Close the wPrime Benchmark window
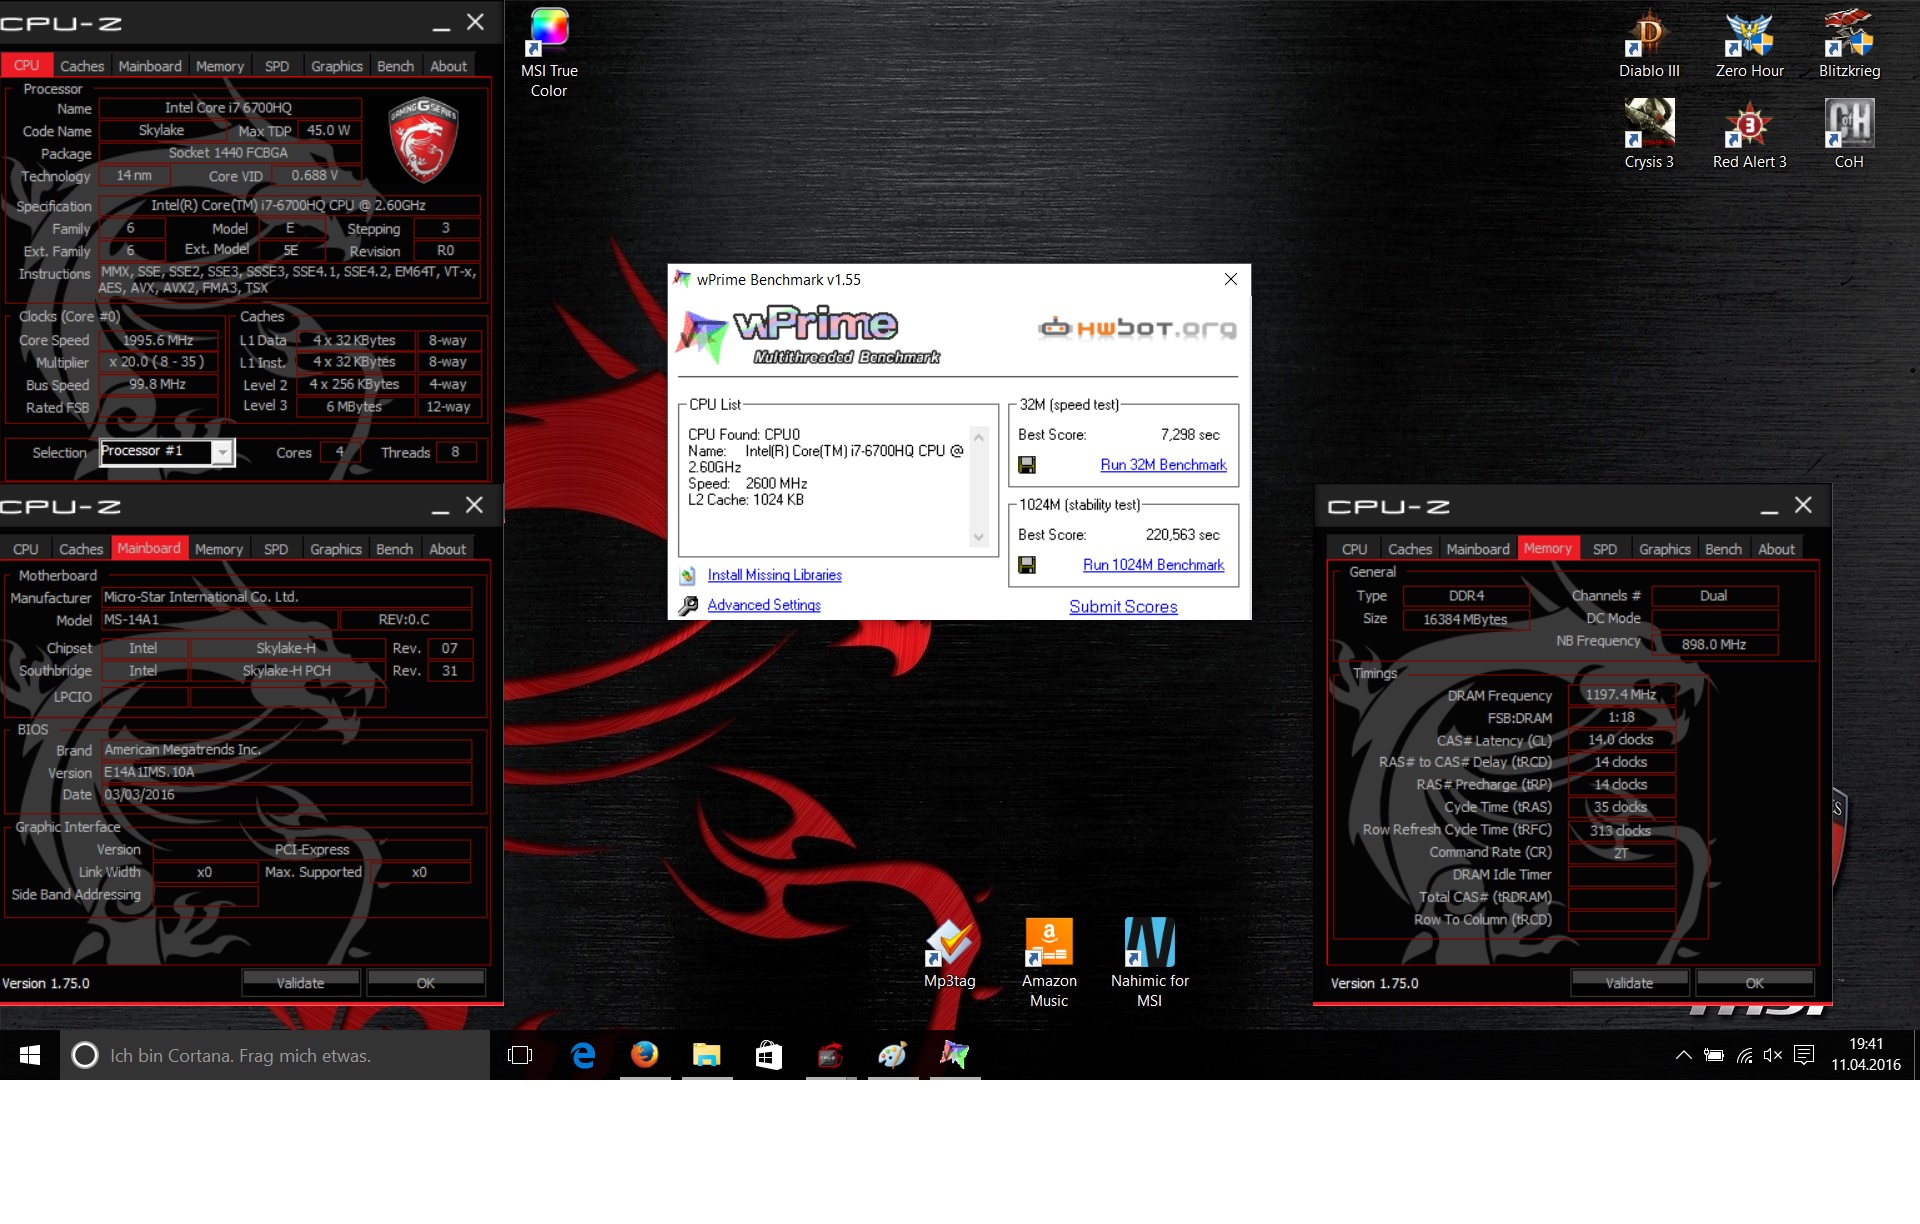 point(1231,279)
